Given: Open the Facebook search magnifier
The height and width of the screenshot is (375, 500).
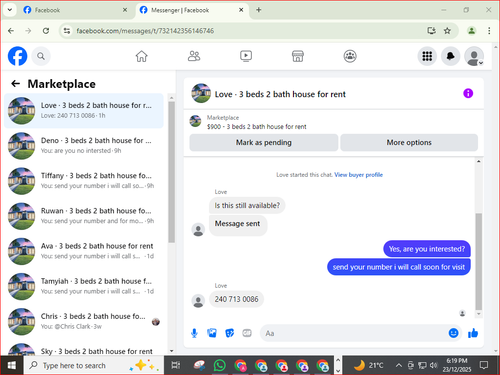Looking at the screenshot, I should pos(41,56).
